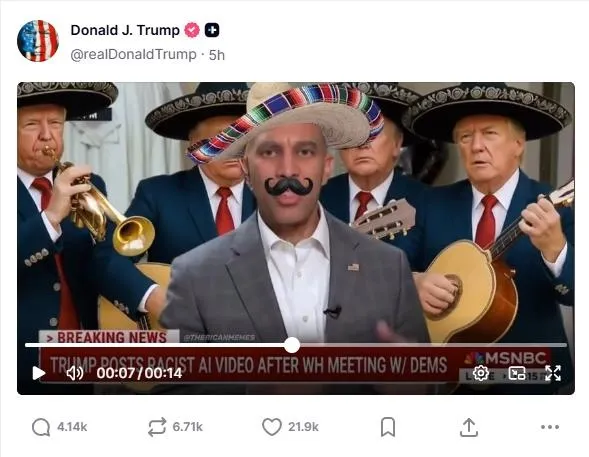Click the plus badge beside name

pyautogui.click(x=212, y=30)
